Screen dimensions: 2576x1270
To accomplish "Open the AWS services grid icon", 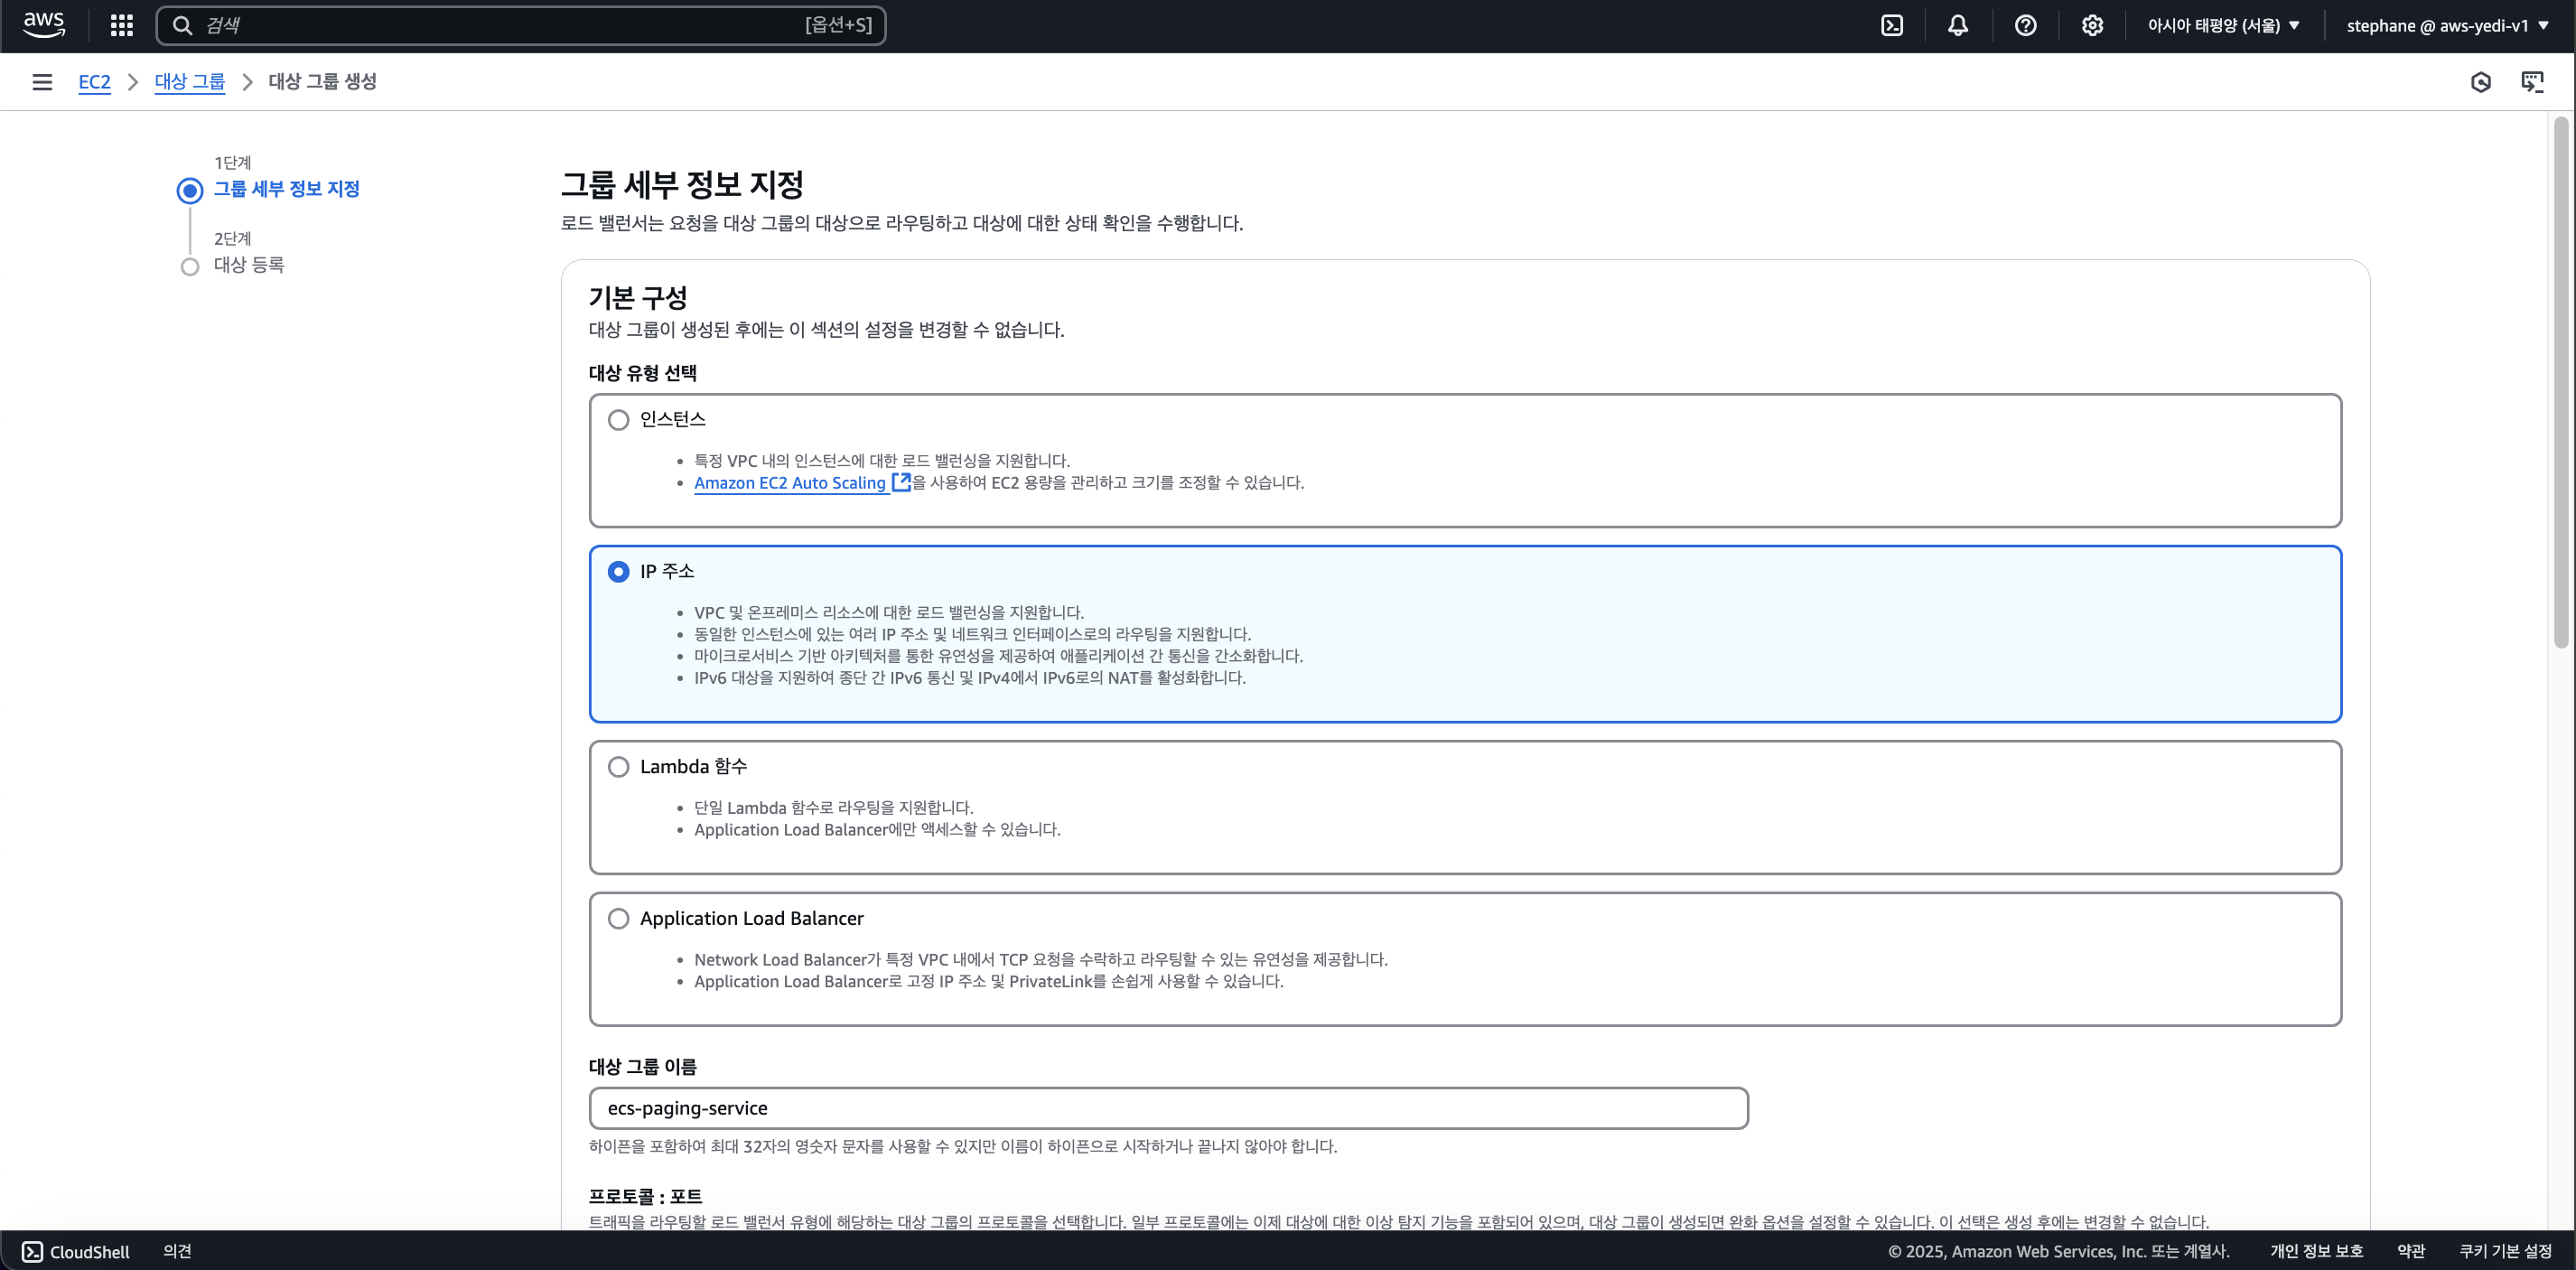I will [x=121, y=25].
